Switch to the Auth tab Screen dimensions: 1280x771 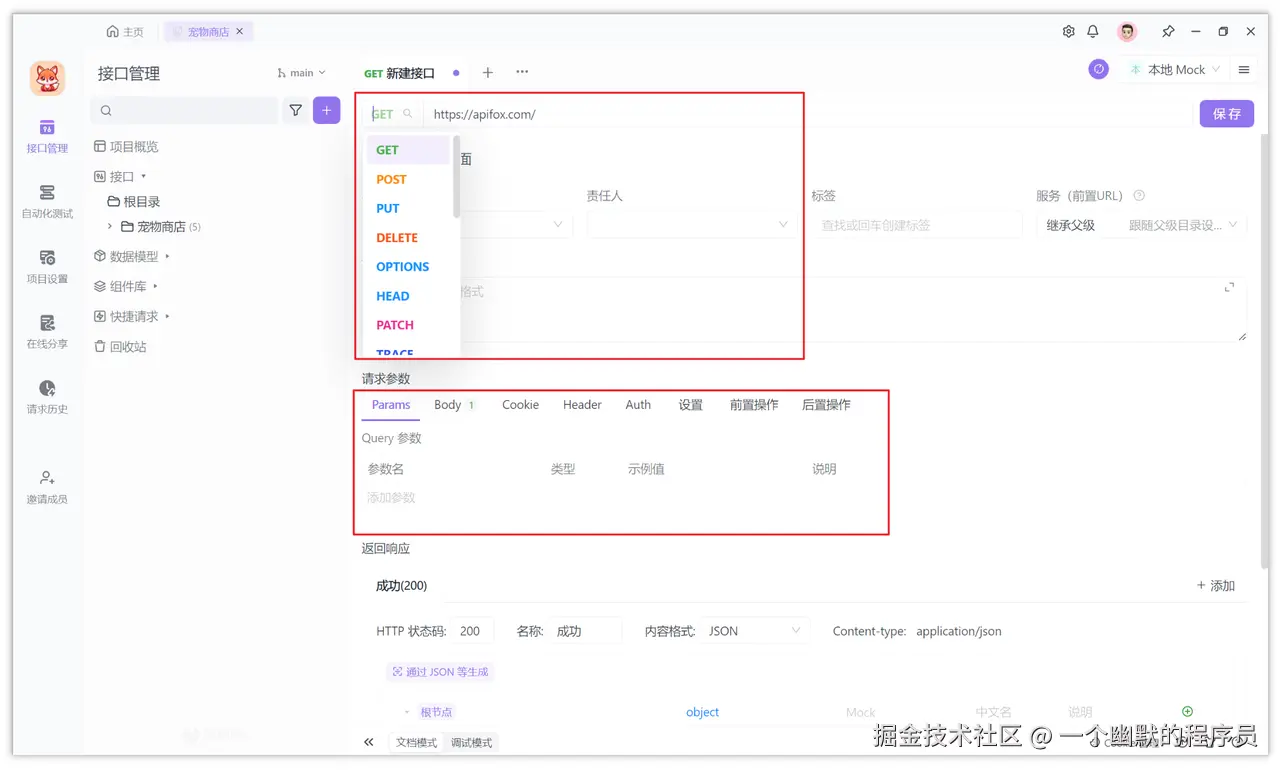(x=638, y=405)
